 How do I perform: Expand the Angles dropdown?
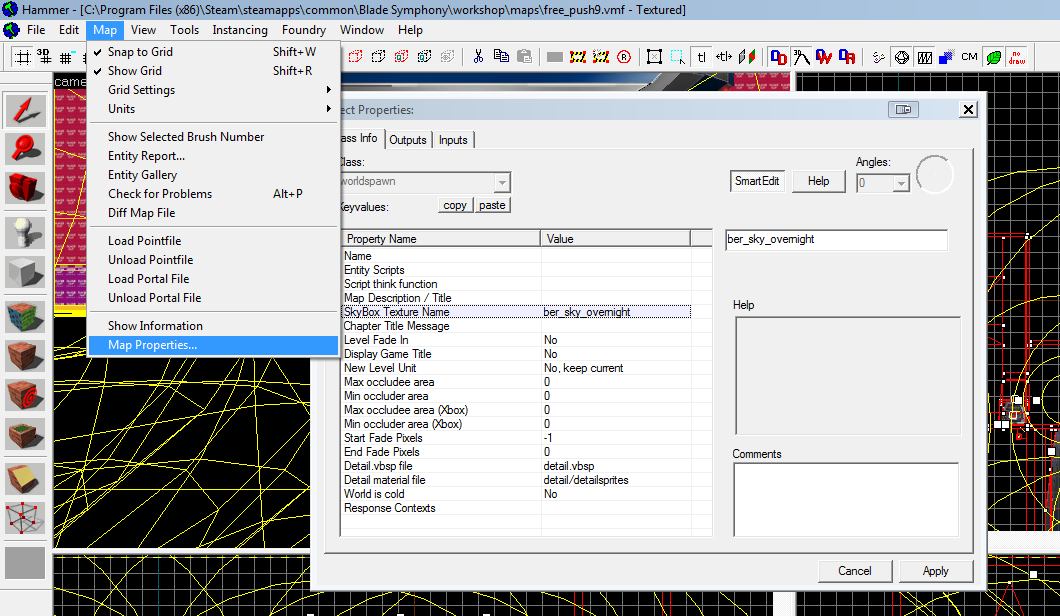[900, 183]
